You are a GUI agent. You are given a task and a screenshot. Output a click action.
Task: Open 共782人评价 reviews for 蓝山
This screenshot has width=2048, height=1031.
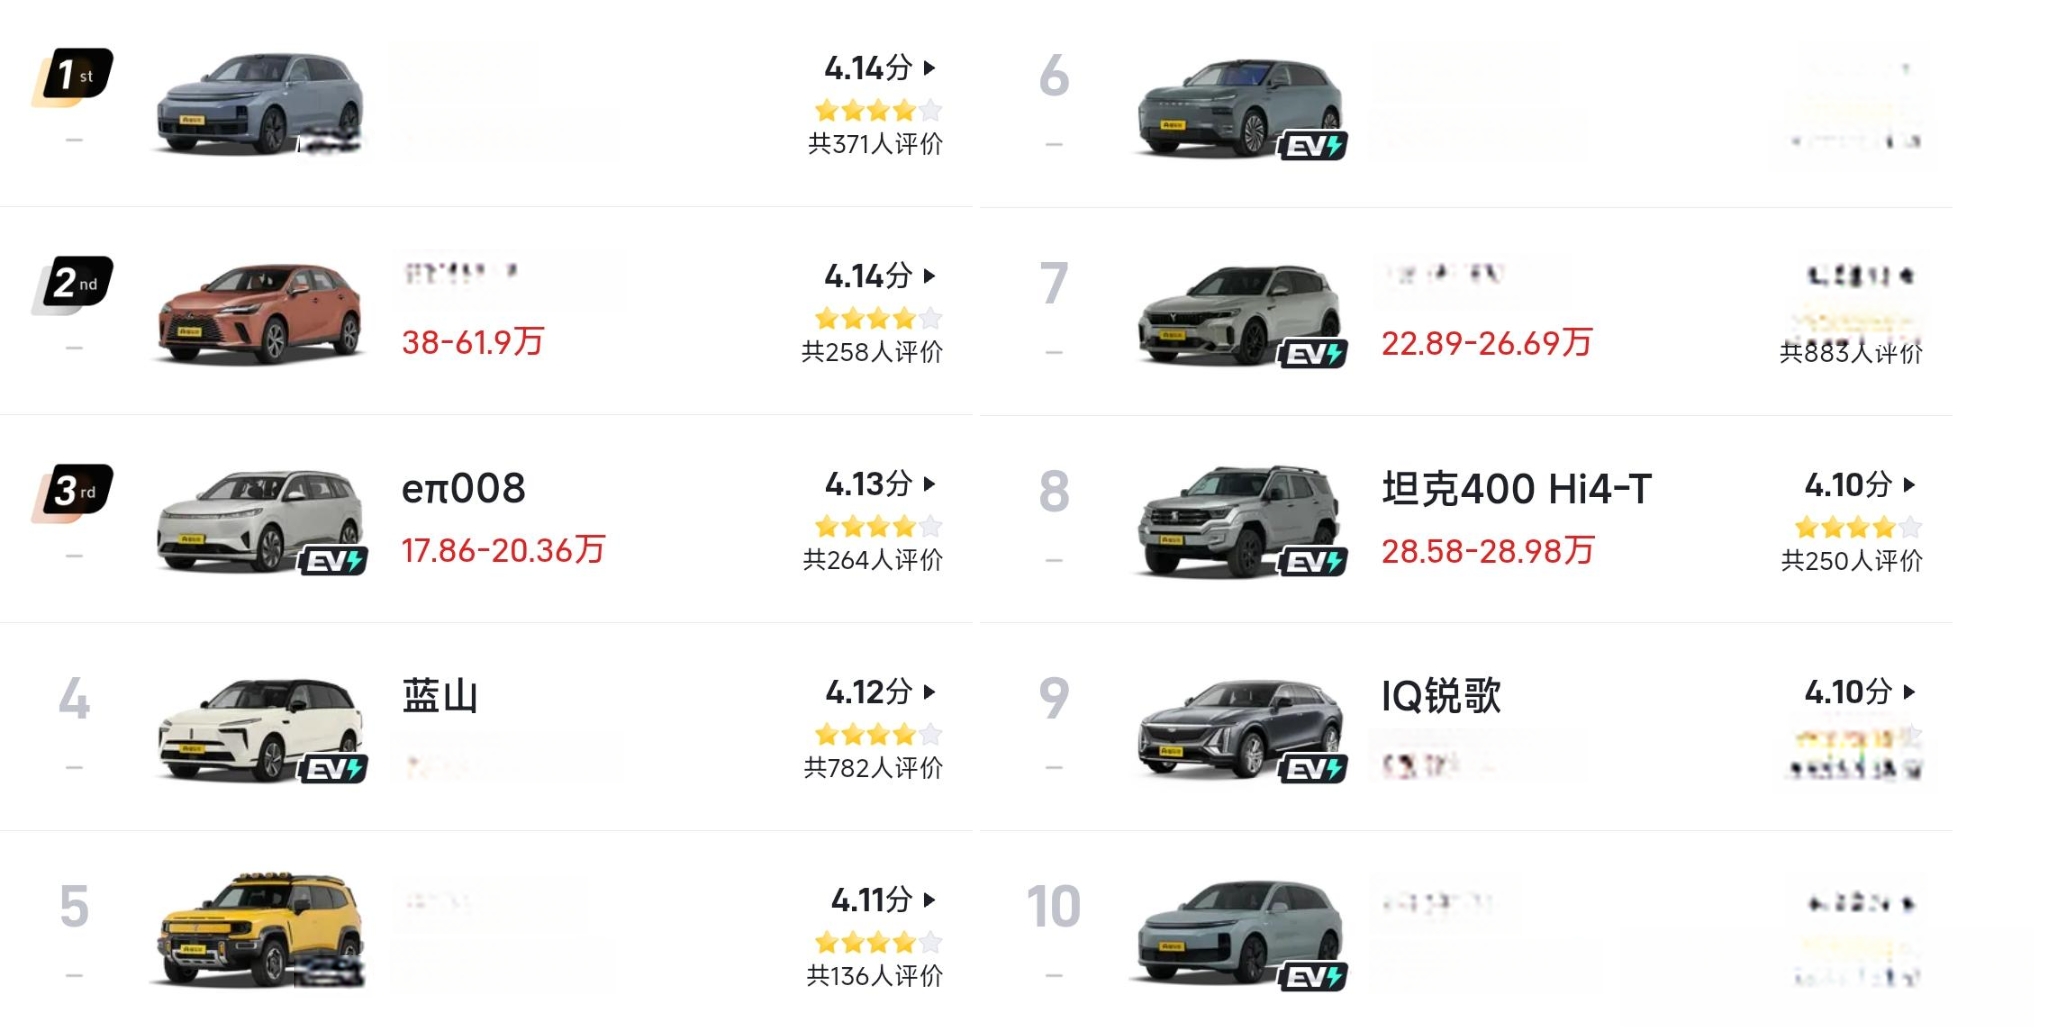coord(873,768)
